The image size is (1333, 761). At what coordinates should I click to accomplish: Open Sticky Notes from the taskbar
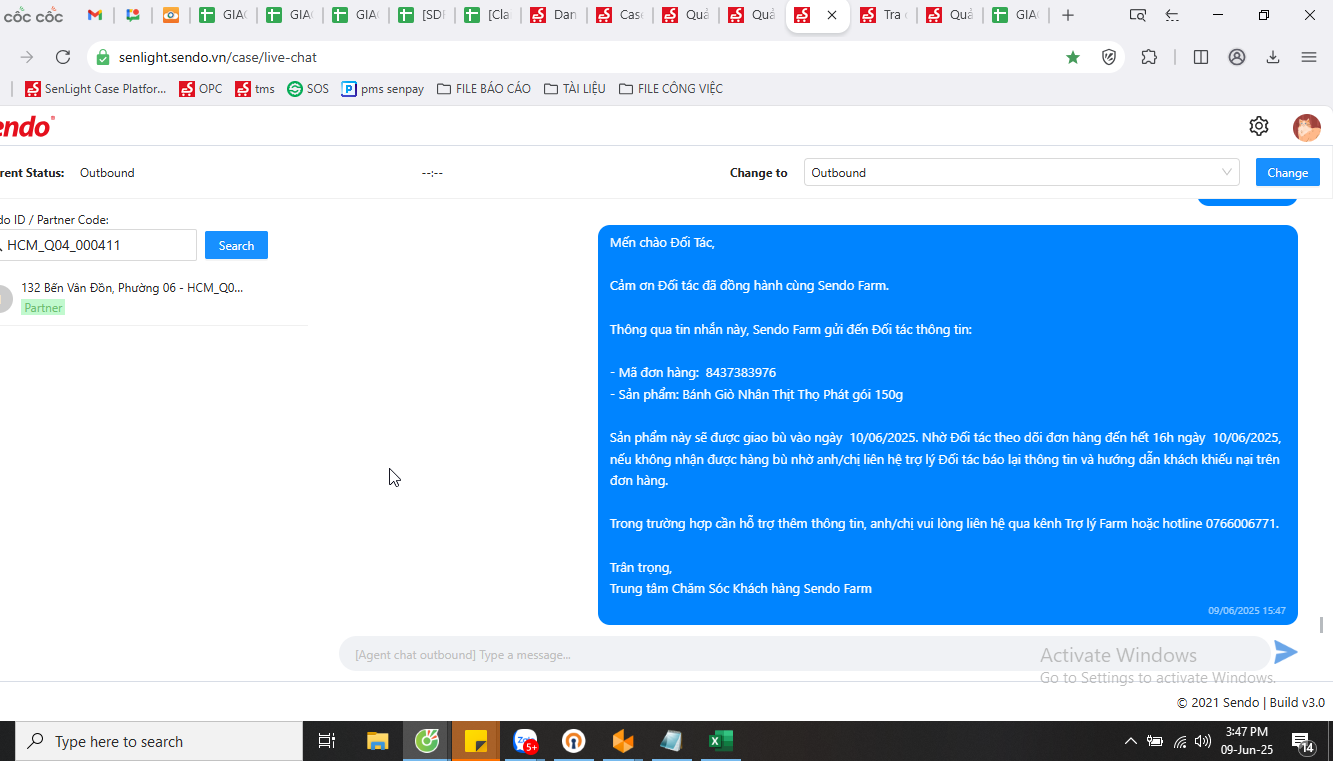coord(476,742)
